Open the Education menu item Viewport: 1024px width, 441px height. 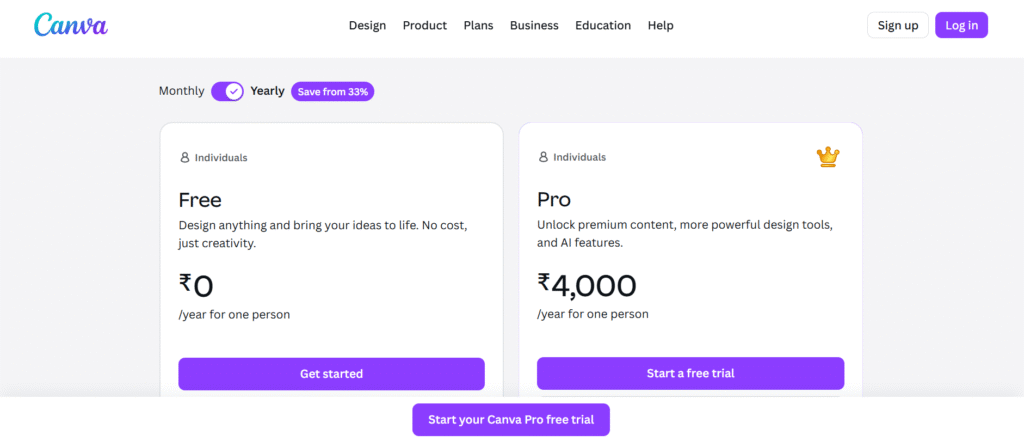pos(603,26)
